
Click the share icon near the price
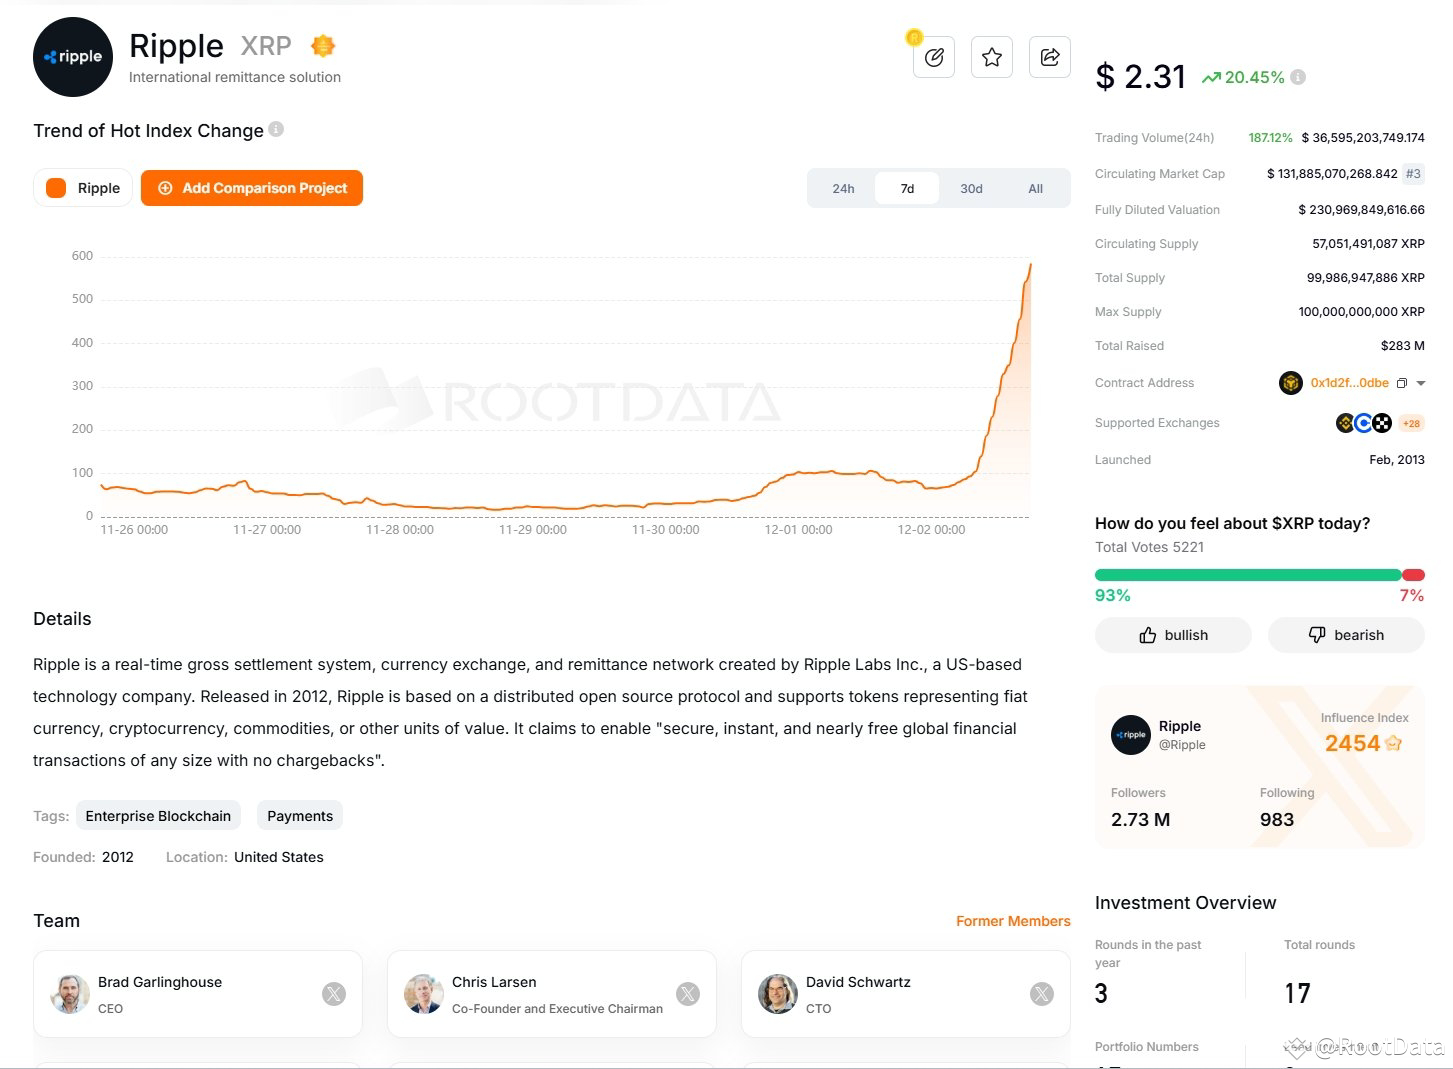[x=1049, y=57]
